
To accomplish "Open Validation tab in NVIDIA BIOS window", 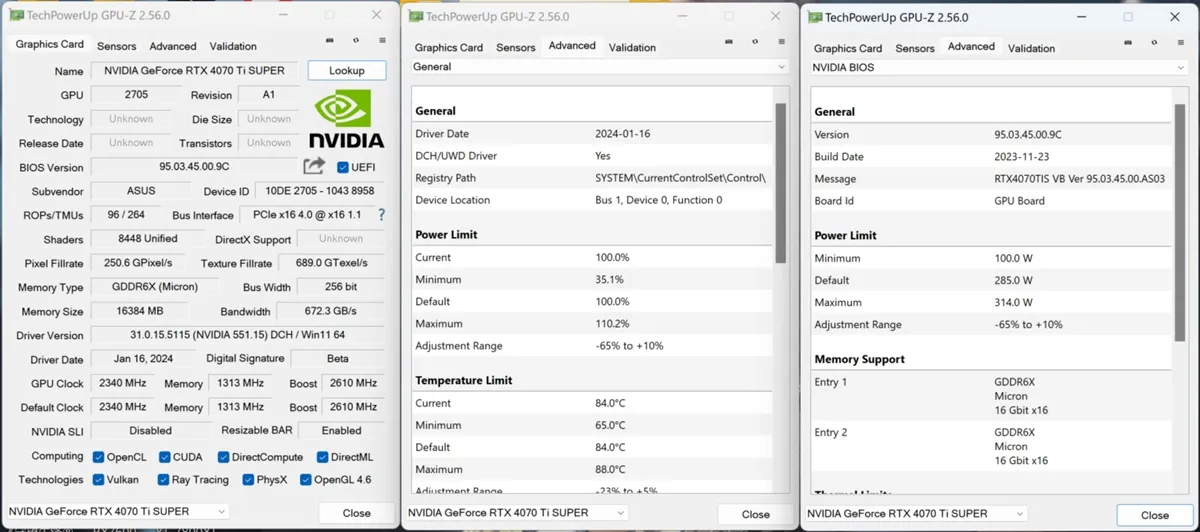I will coord(1031,48).
